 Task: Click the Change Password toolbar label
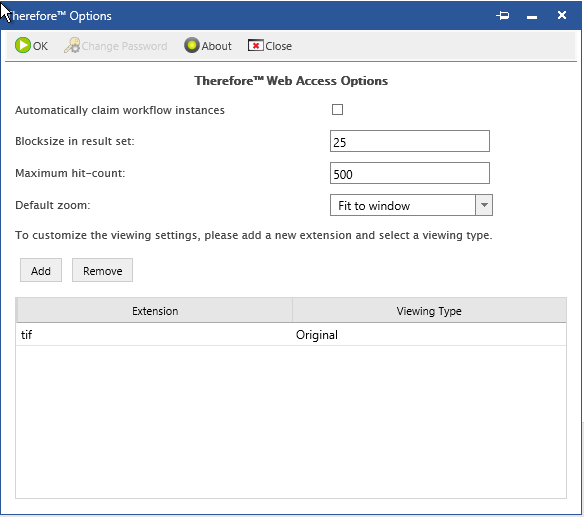124,46
